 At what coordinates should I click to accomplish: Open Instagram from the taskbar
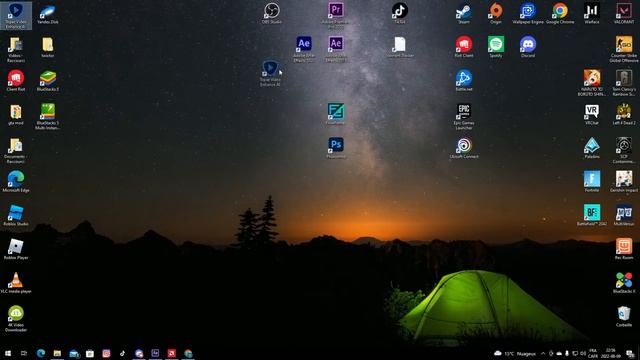[106, 353]
